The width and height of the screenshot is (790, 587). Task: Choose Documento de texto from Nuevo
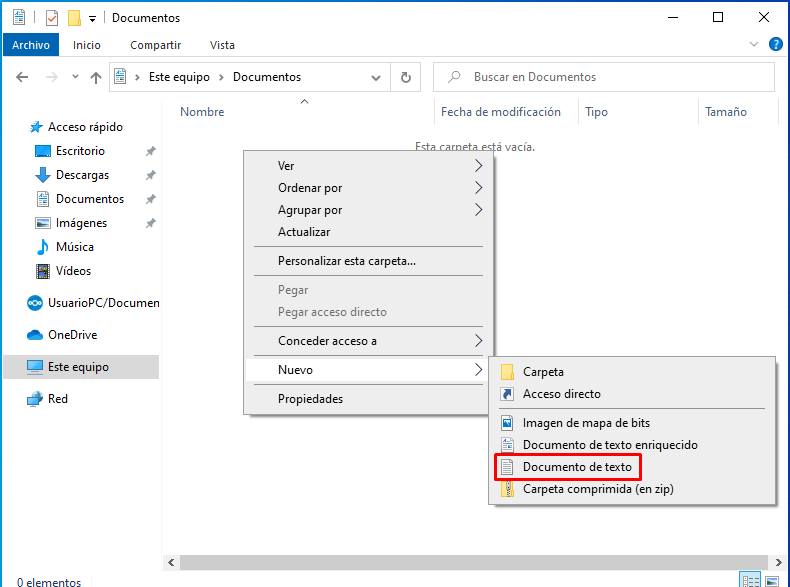point(576,467)
